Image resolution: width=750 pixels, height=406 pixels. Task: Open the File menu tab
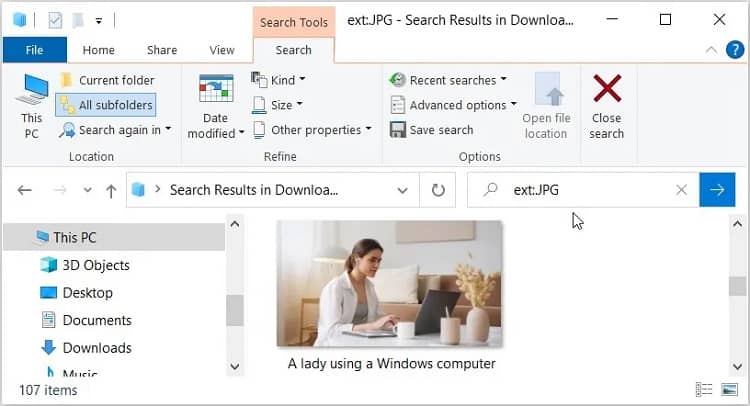pos(34,50)
